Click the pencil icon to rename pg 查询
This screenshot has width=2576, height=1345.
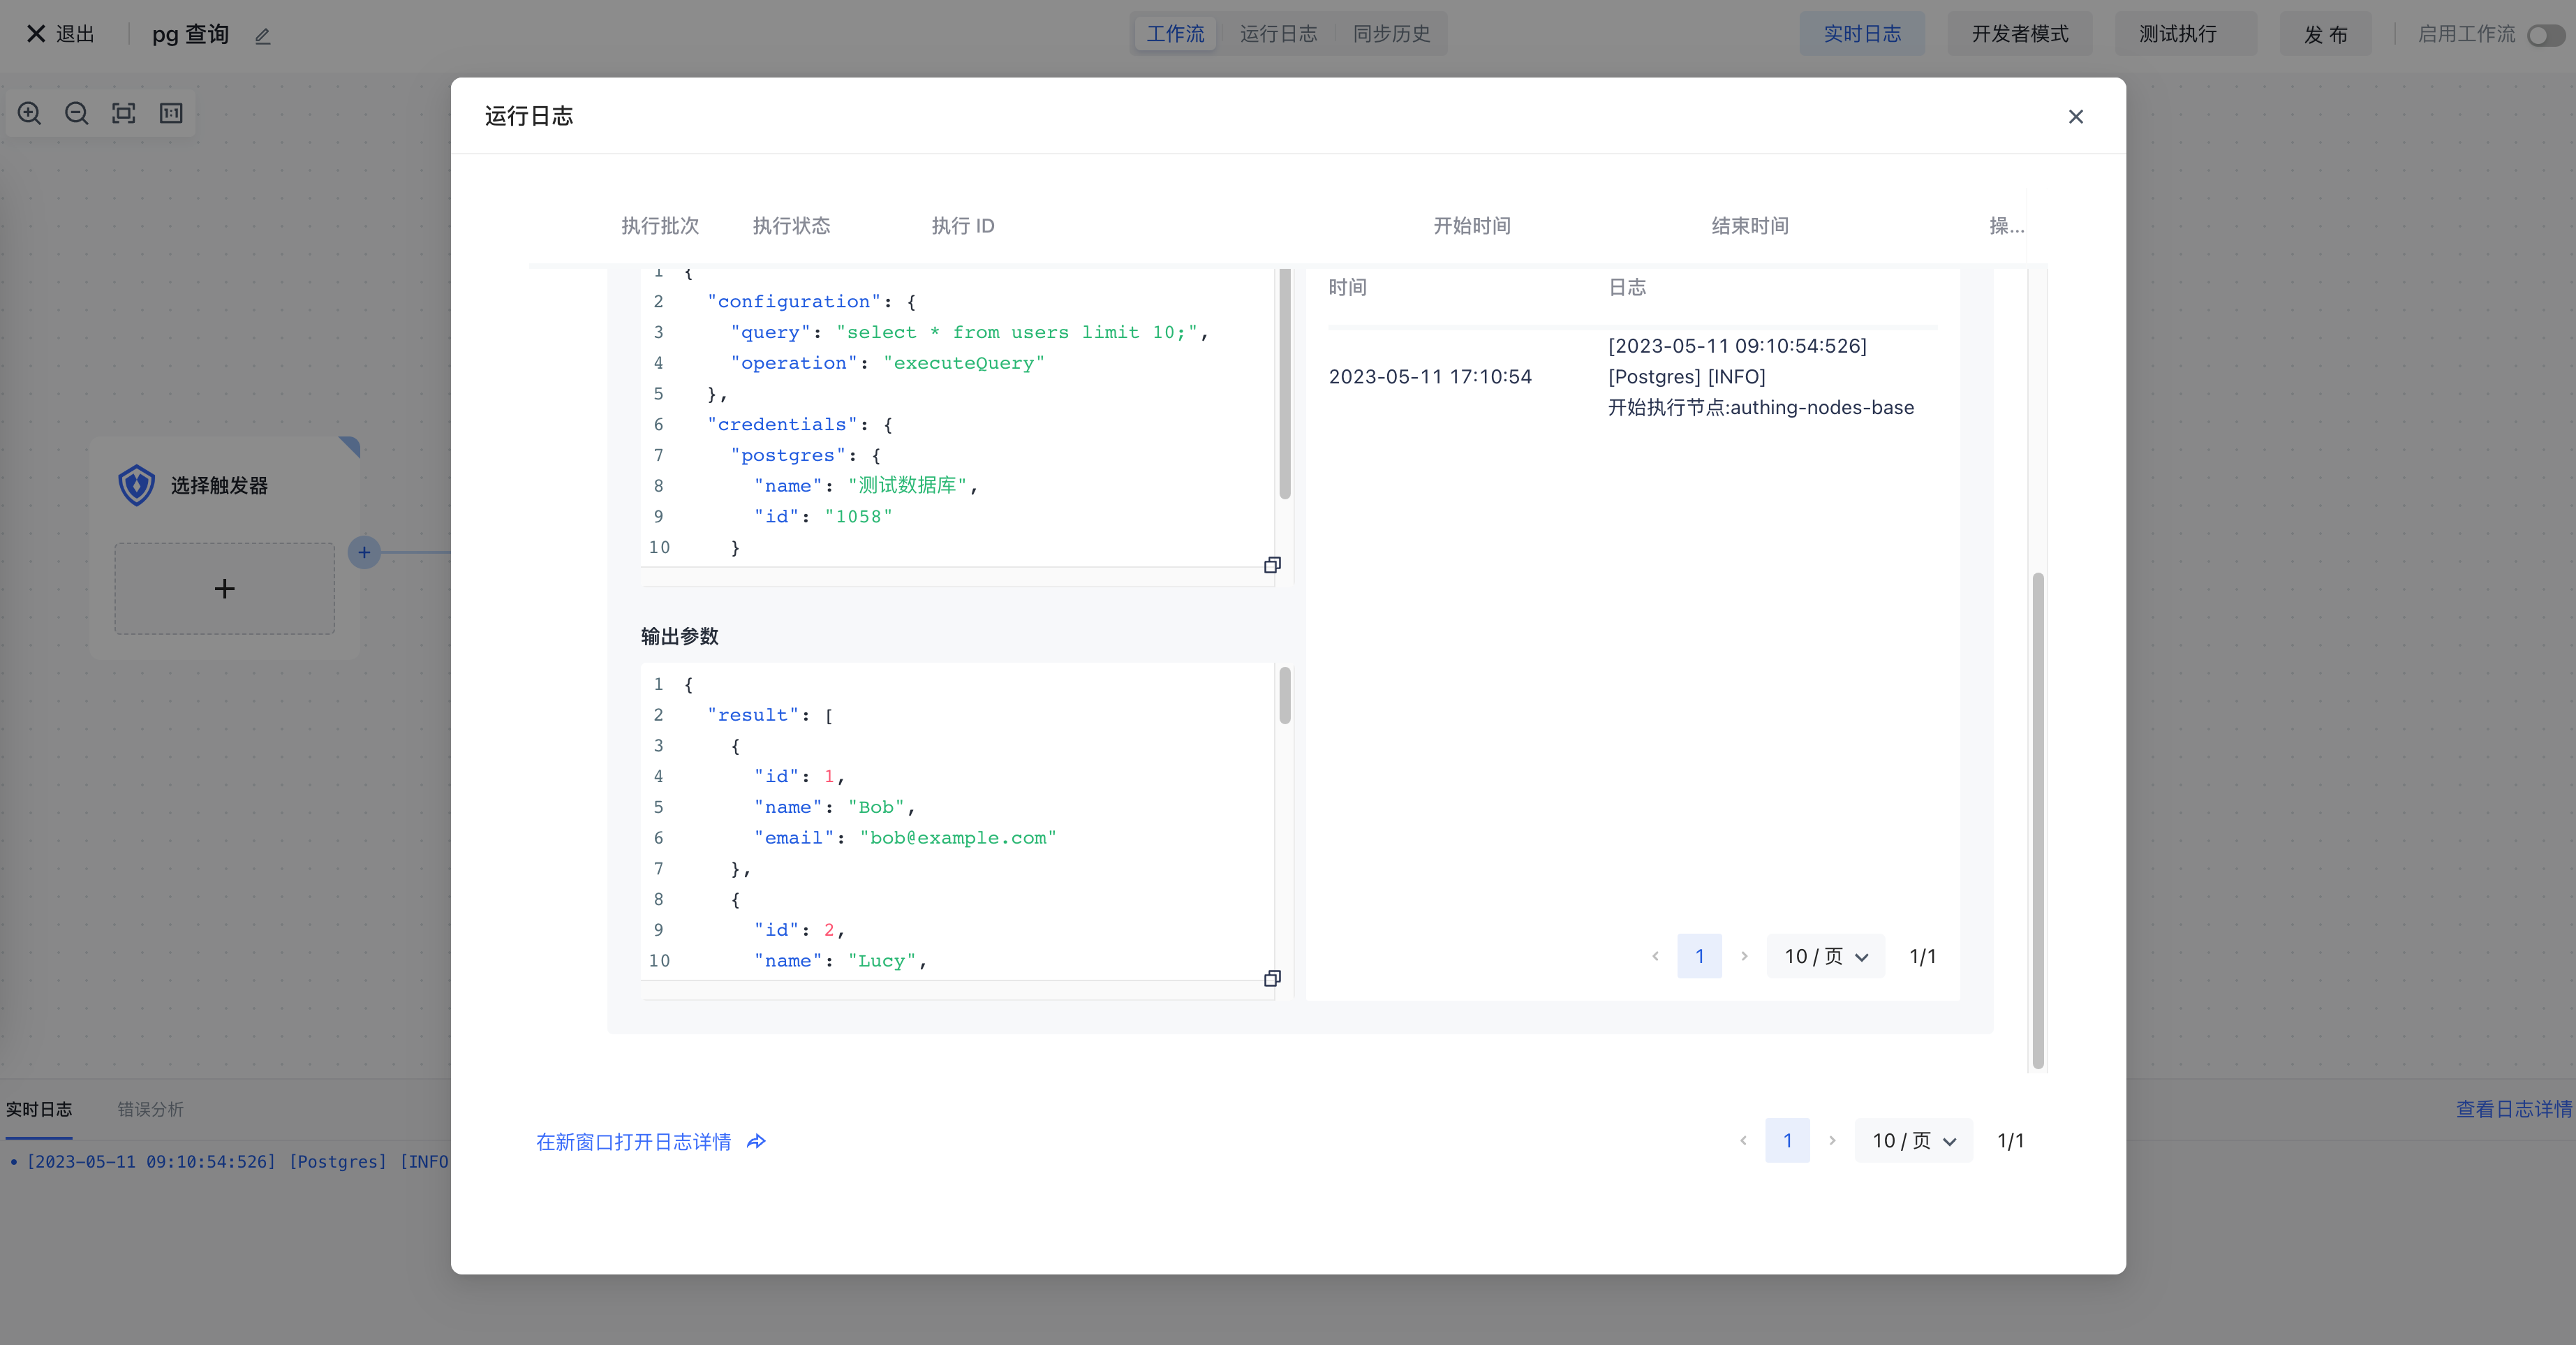click(263, 36)
